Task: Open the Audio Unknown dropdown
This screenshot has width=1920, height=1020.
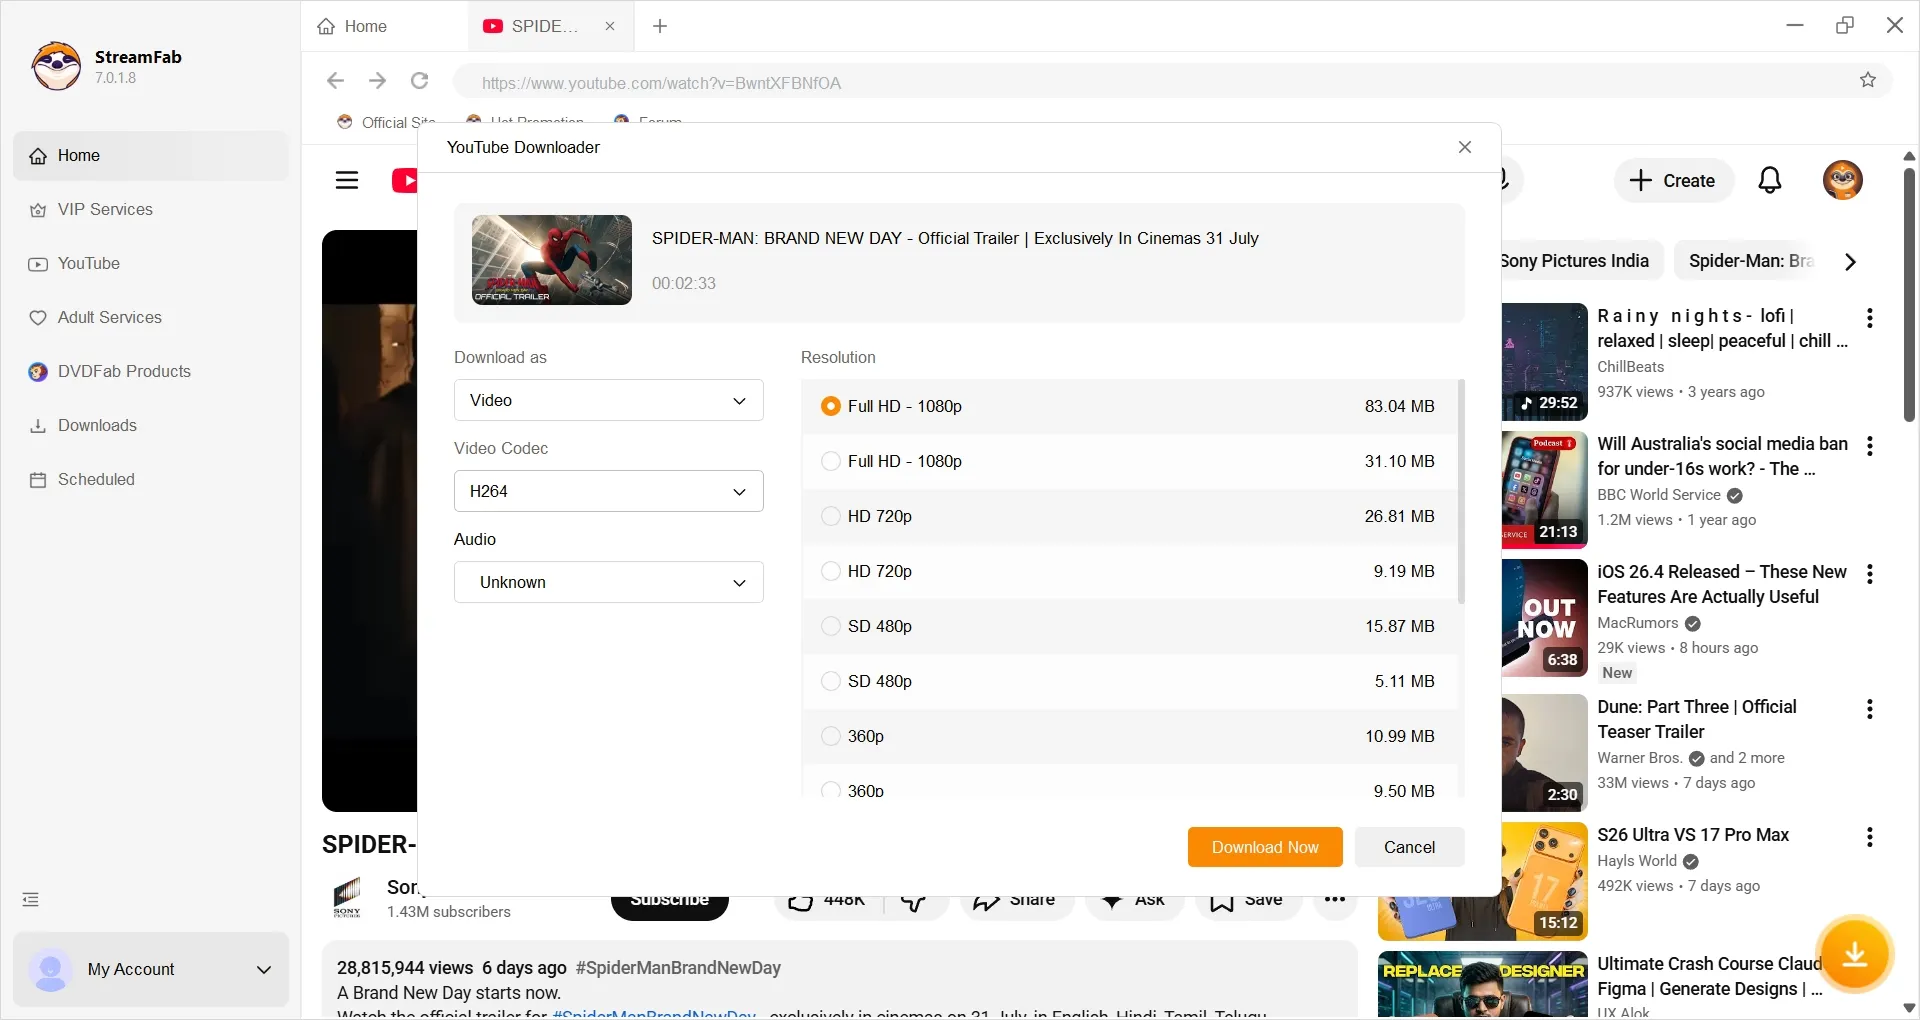Action: coord(608,582)
